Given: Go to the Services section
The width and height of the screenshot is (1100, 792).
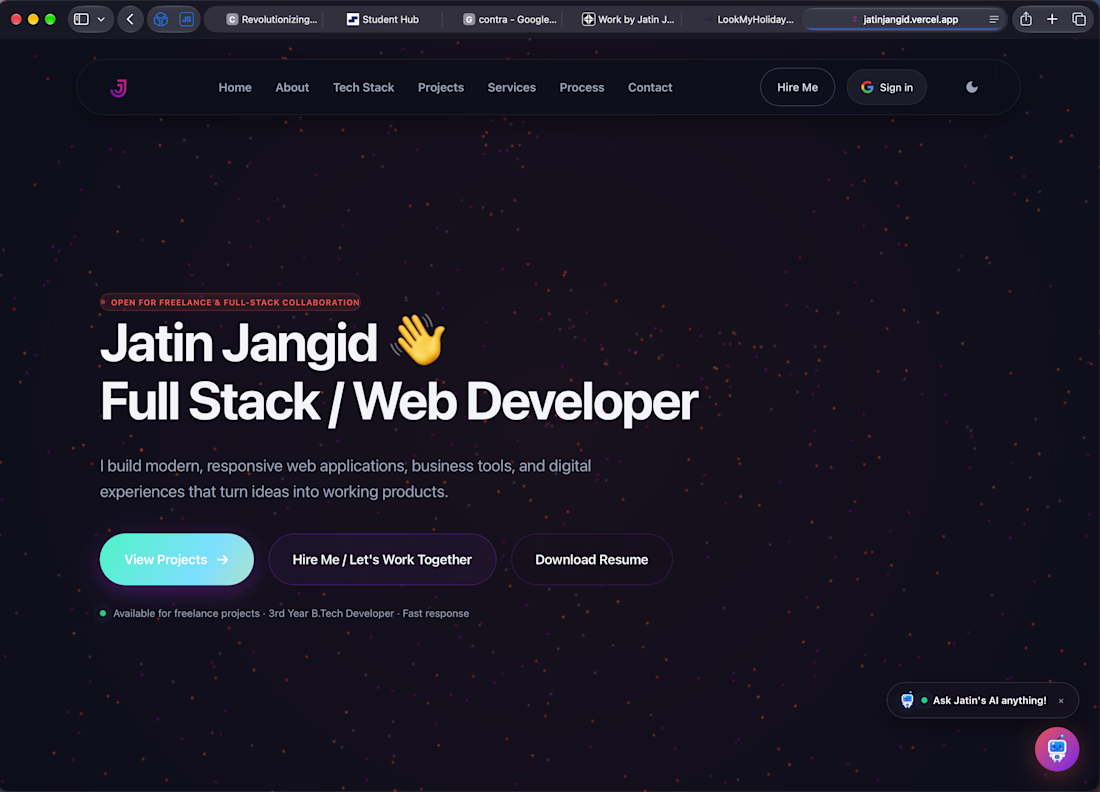Looking at the screenshot, I should coord(511,88).
